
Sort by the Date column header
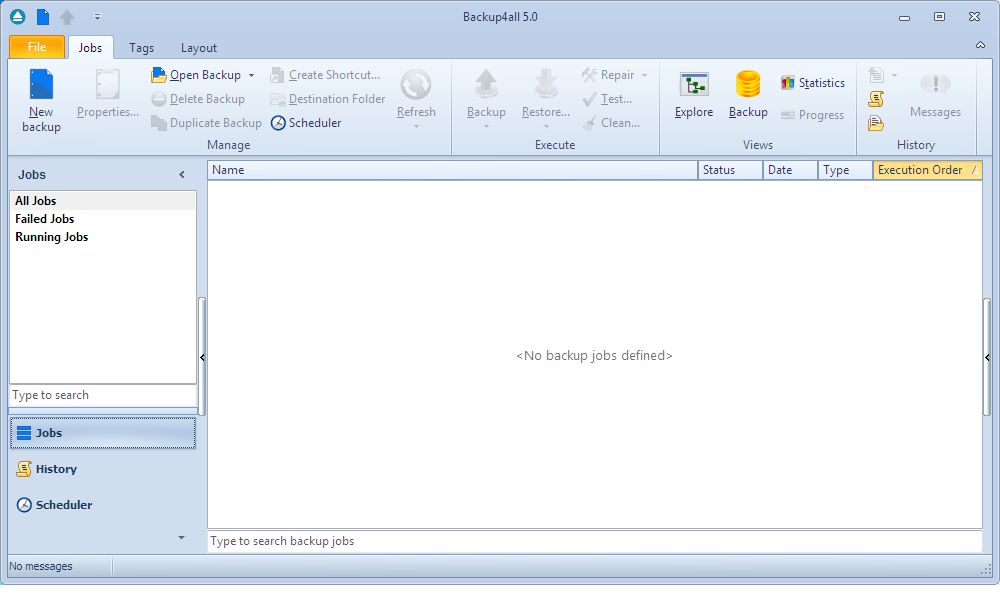coord(791,170)
